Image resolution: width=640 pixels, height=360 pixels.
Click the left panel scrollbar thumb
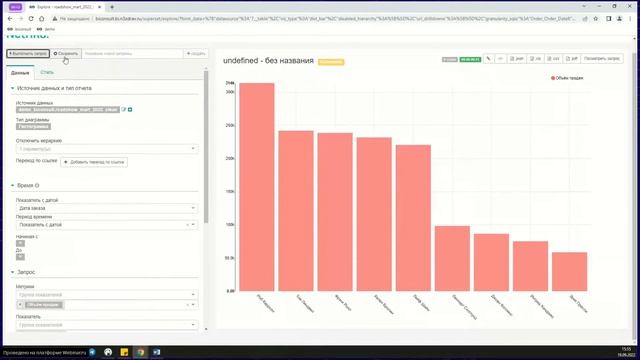tap(206, 147)
